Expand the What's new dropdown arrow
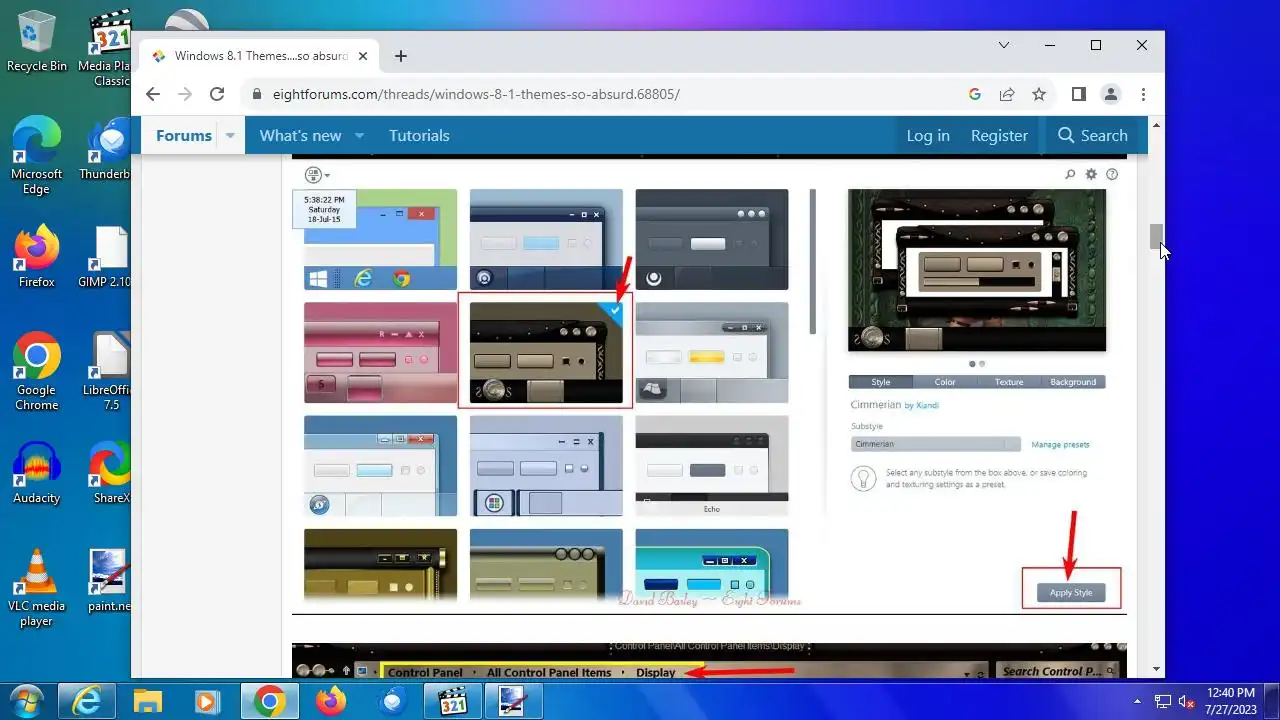The image size is (1280, 720). click(359, 135)
